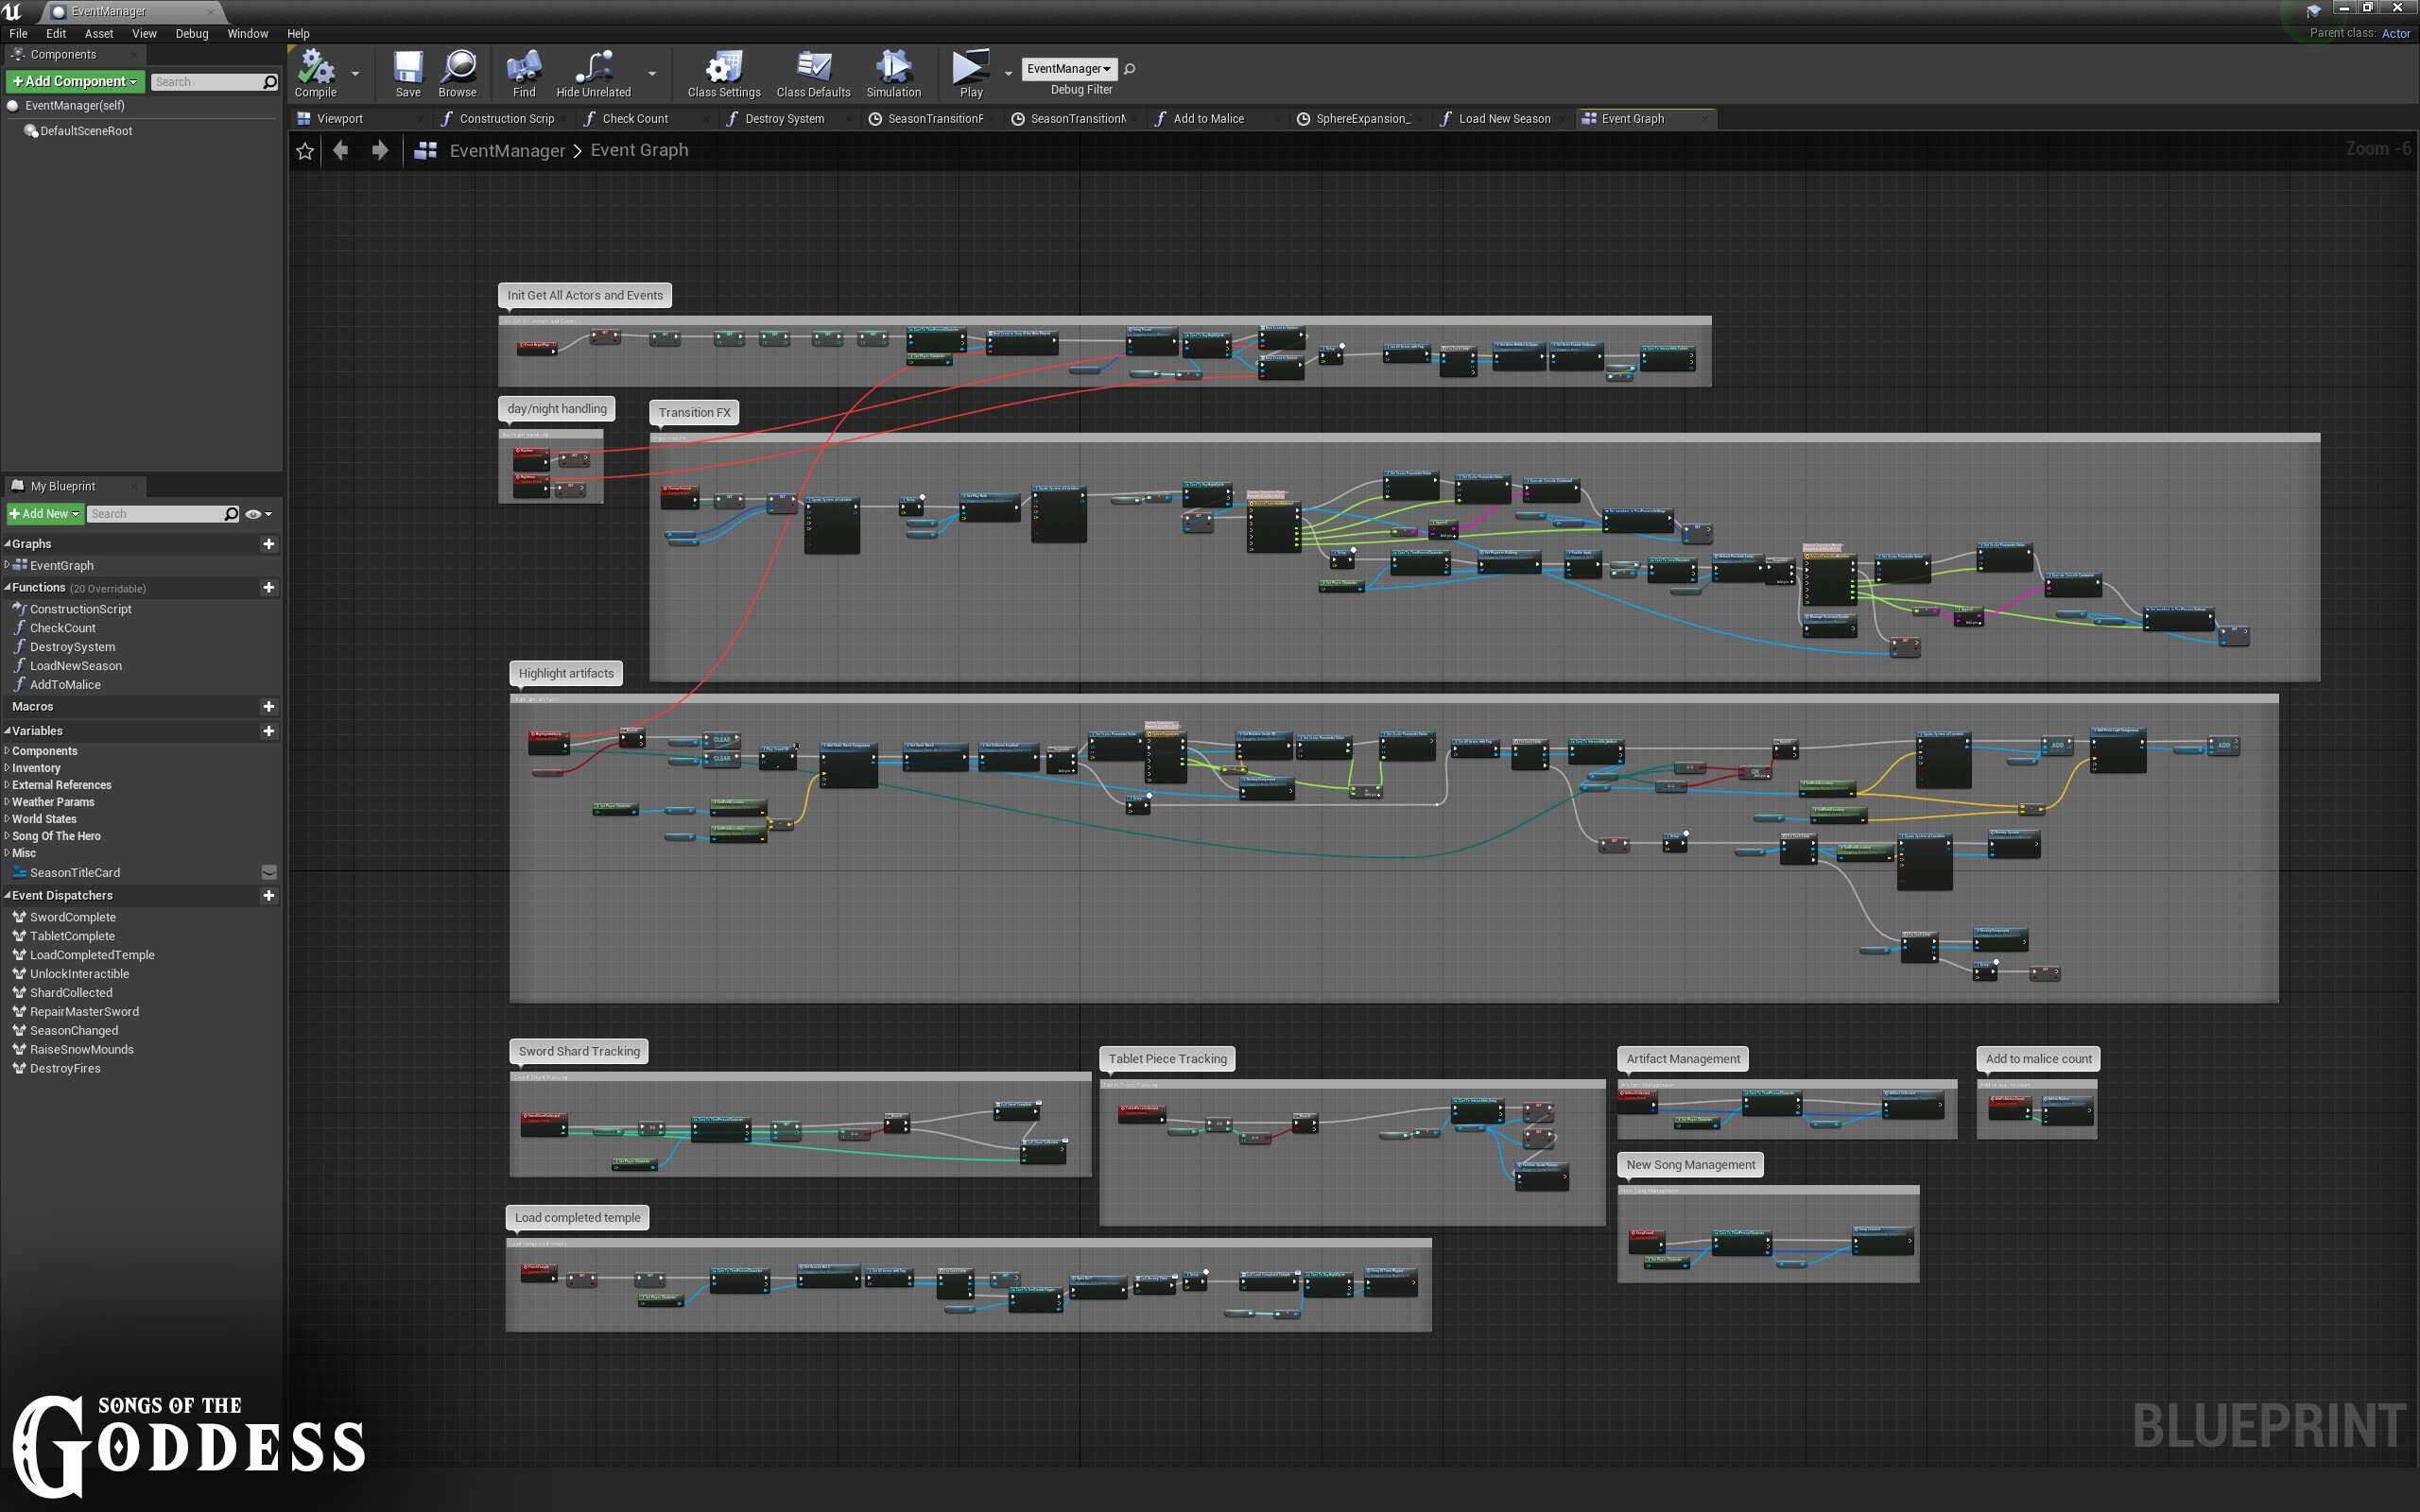Open Class Defaults from toolbar
The image size is (2420, 1512).
(813, 68)
